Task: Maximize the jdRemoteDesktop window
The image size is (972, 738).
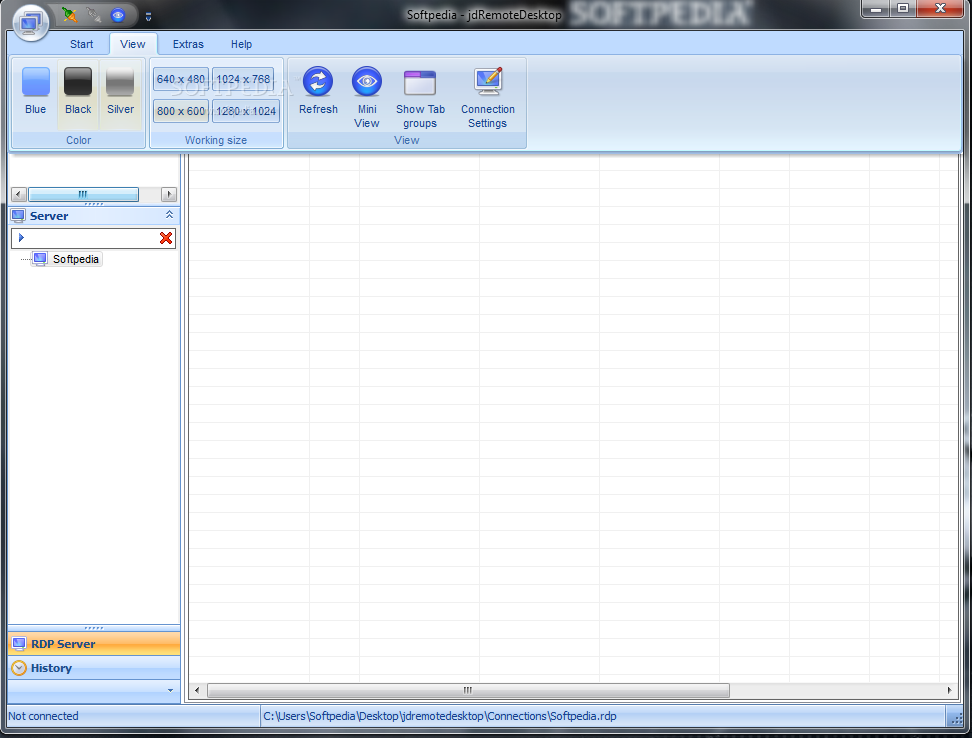Action: (x=903, y=9)
